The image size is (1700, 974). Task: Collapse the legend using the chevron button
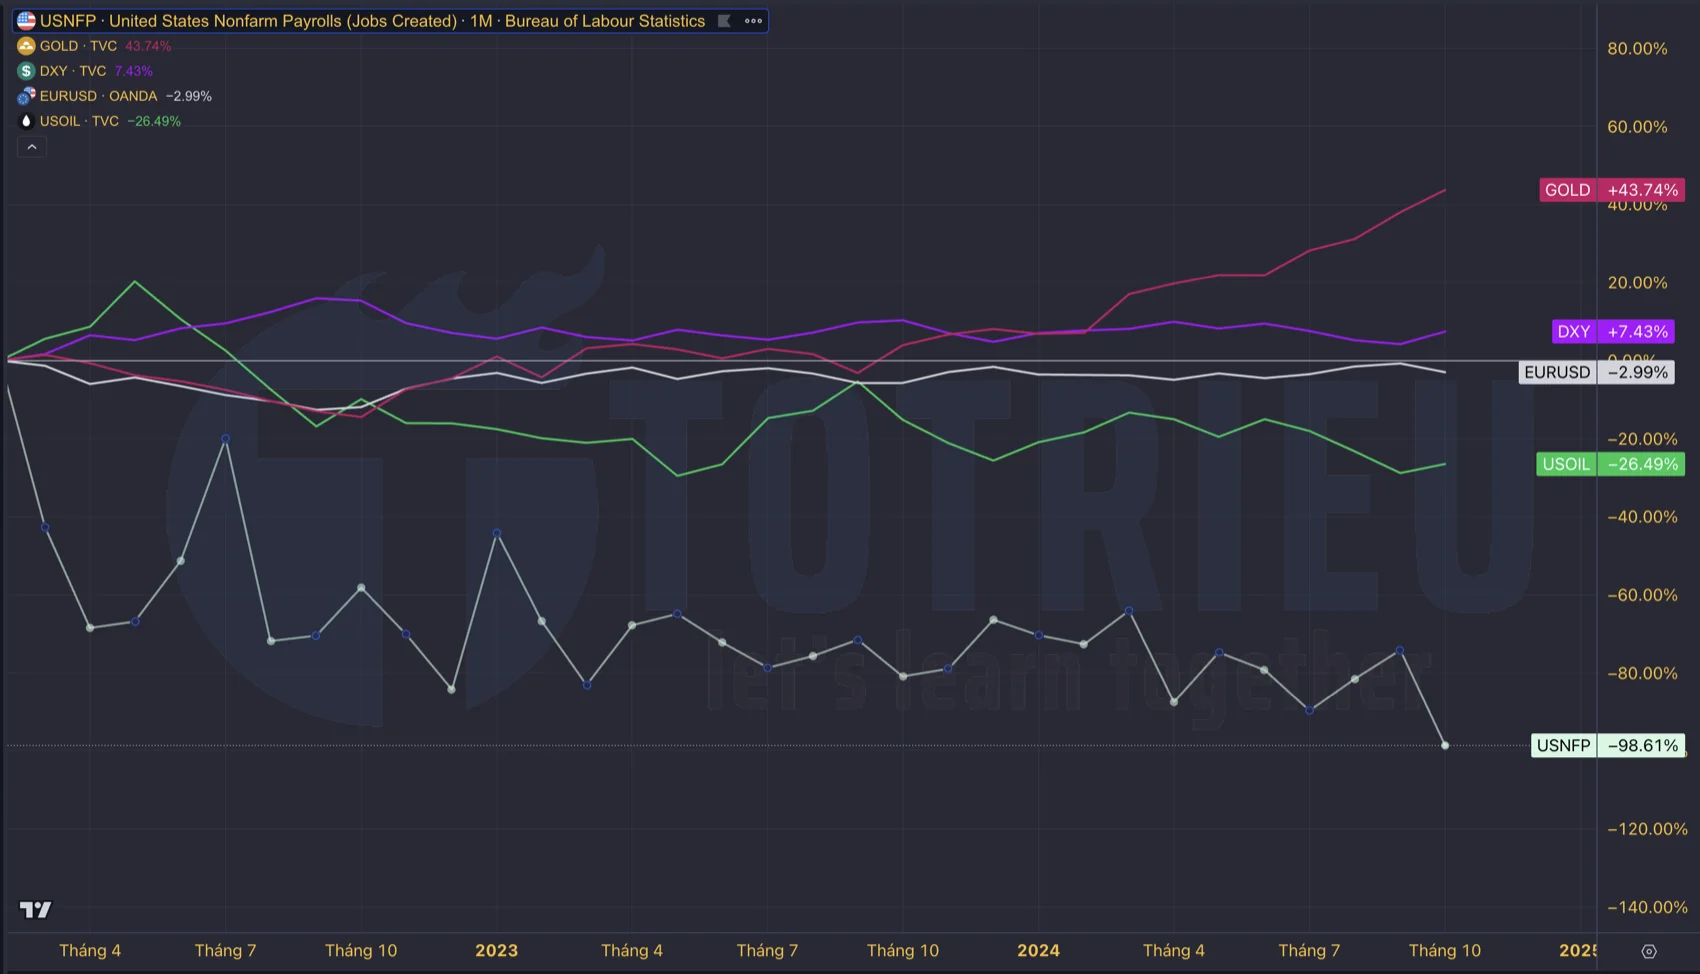tap(31, 146)
